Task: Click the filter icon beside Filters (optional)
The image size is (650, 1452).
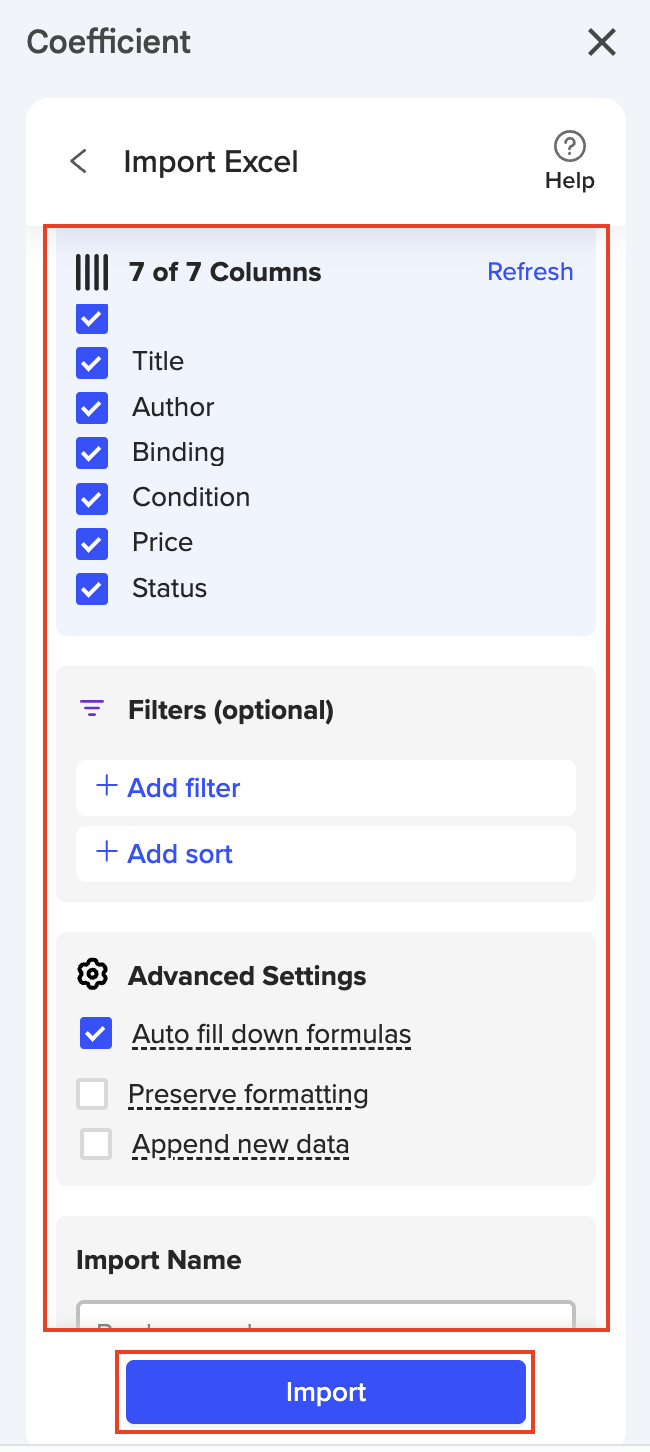Action: (92, 710)
